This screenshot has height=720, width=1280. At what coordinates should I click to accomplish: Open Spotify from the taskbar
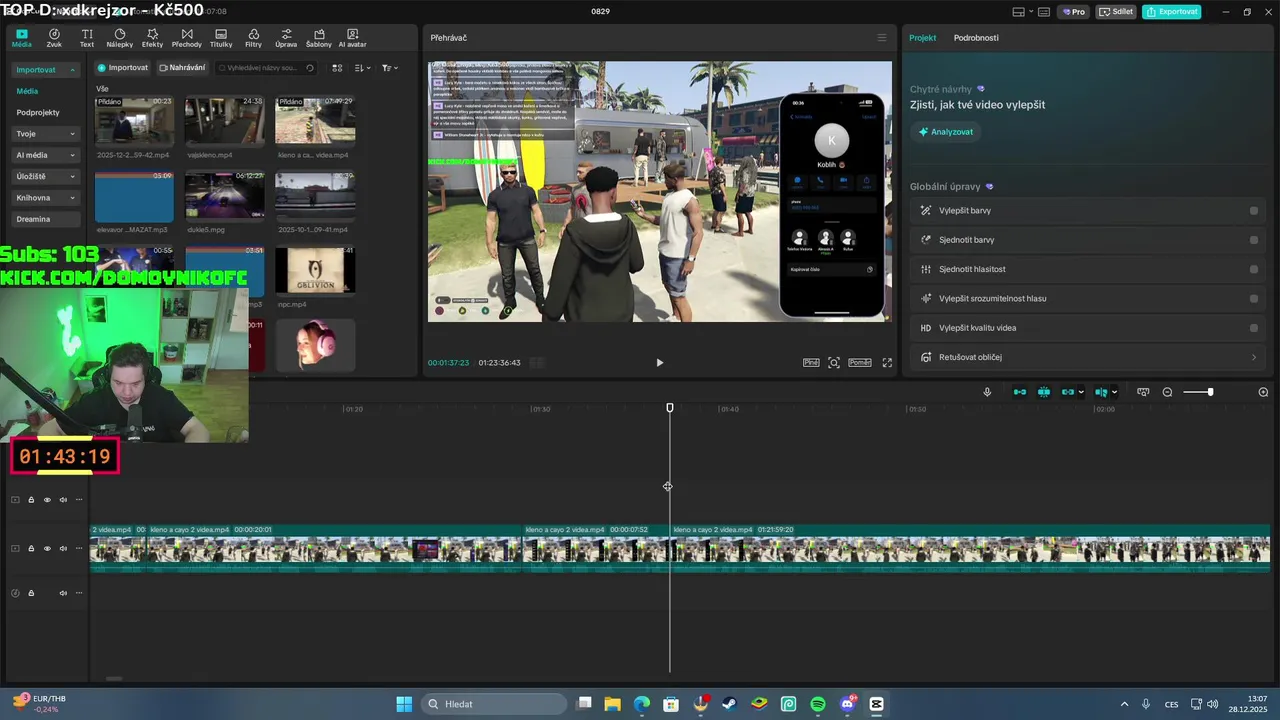tap(818, 704)
